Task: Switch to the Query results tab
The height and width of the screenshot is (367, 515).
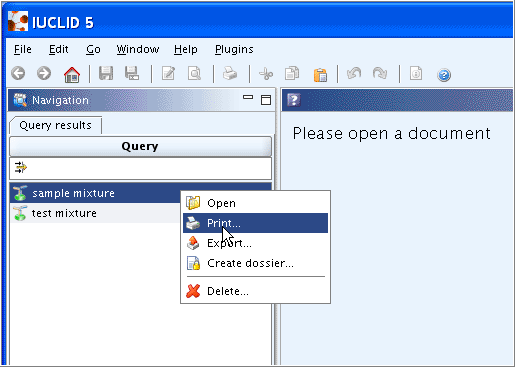Action: tap(55, 125)
